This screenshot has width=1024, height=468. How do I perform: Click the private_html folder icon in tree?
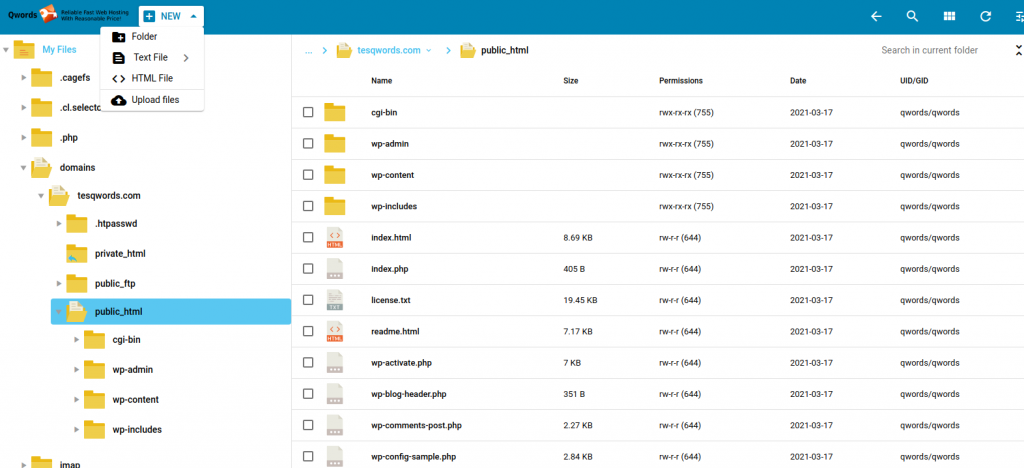(76, 254)
